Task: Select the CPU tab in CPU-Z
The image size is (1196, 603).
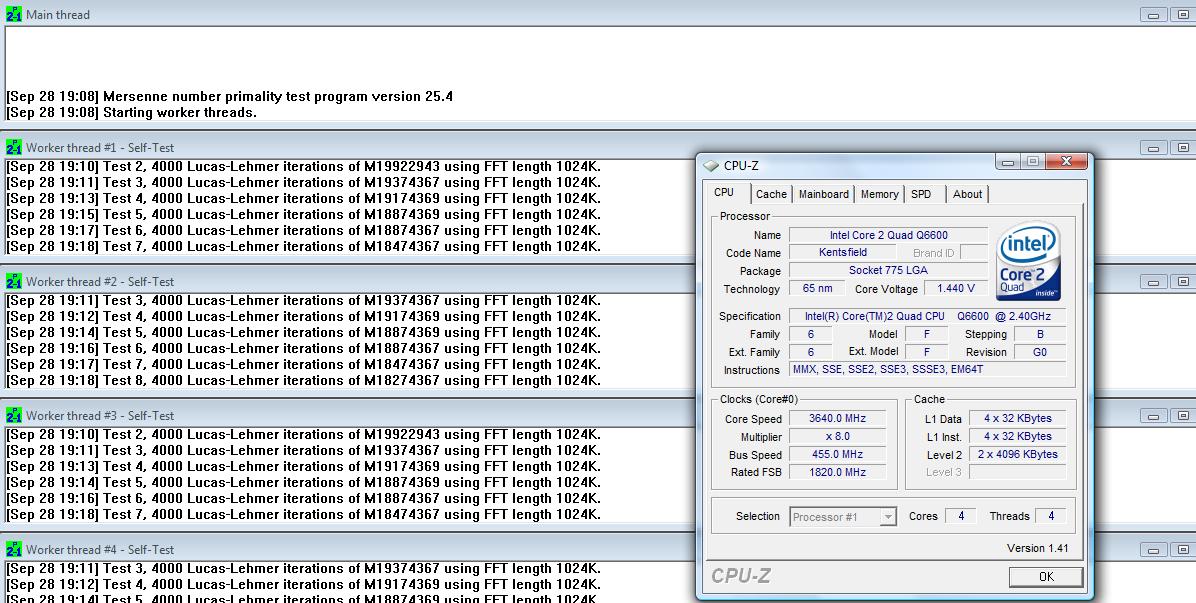Action: (724, 193)
